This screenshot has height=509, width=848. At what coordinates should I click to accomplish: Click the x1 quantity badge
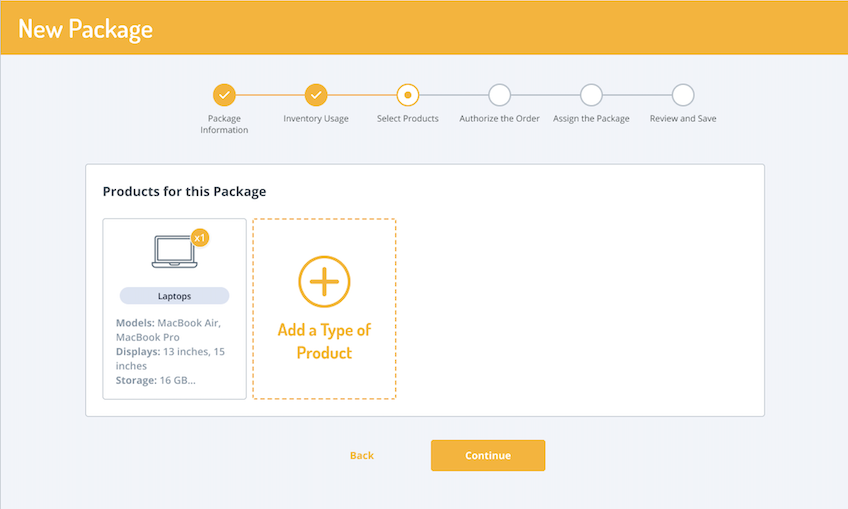click(x=199, y=238)
